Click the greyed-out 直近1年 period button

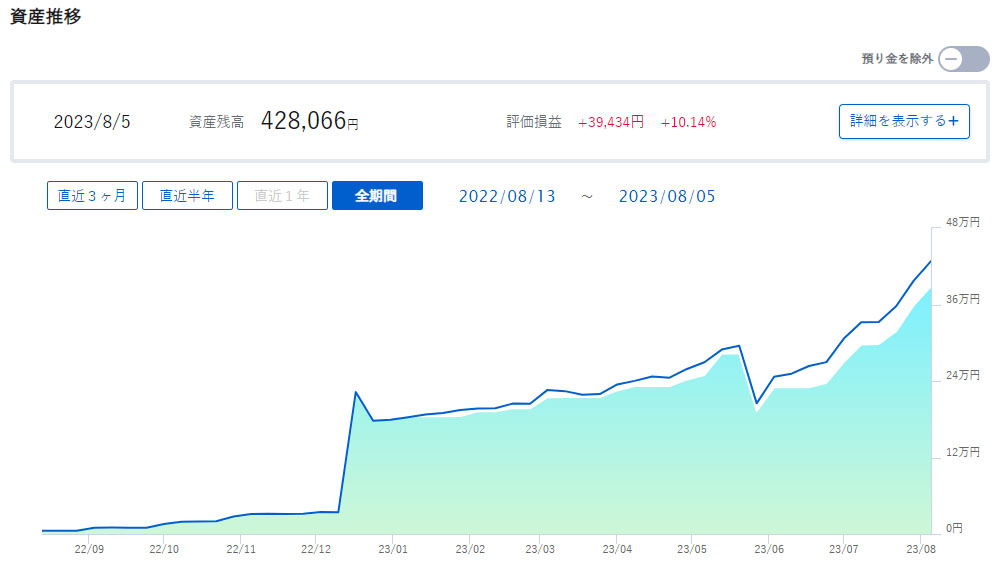coord(282,196)
